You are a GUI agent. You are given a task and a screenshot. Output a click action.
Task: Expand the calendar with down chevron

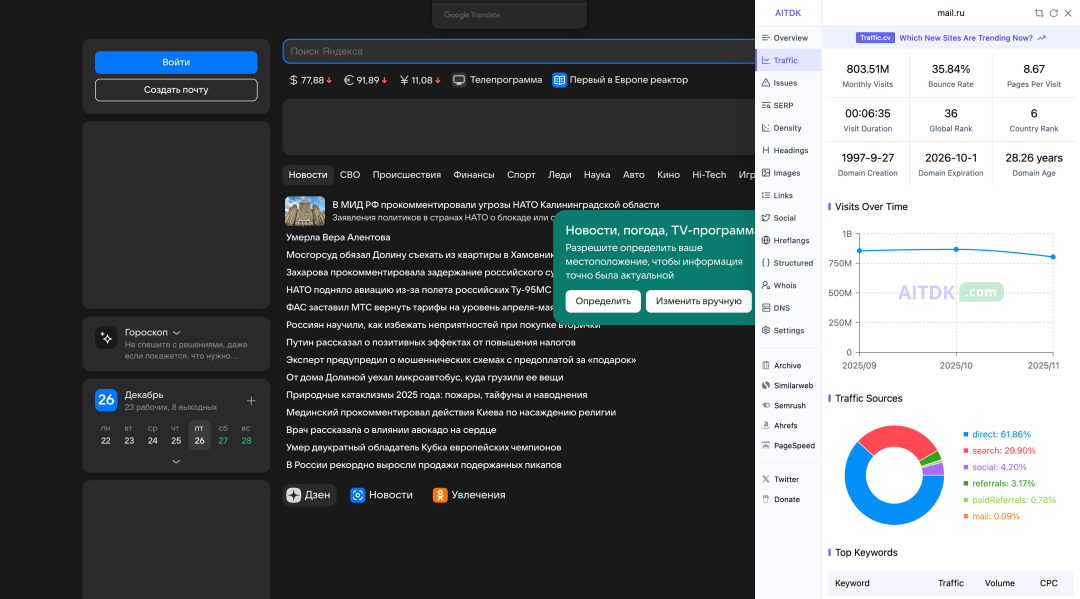[x=176, y=462]
